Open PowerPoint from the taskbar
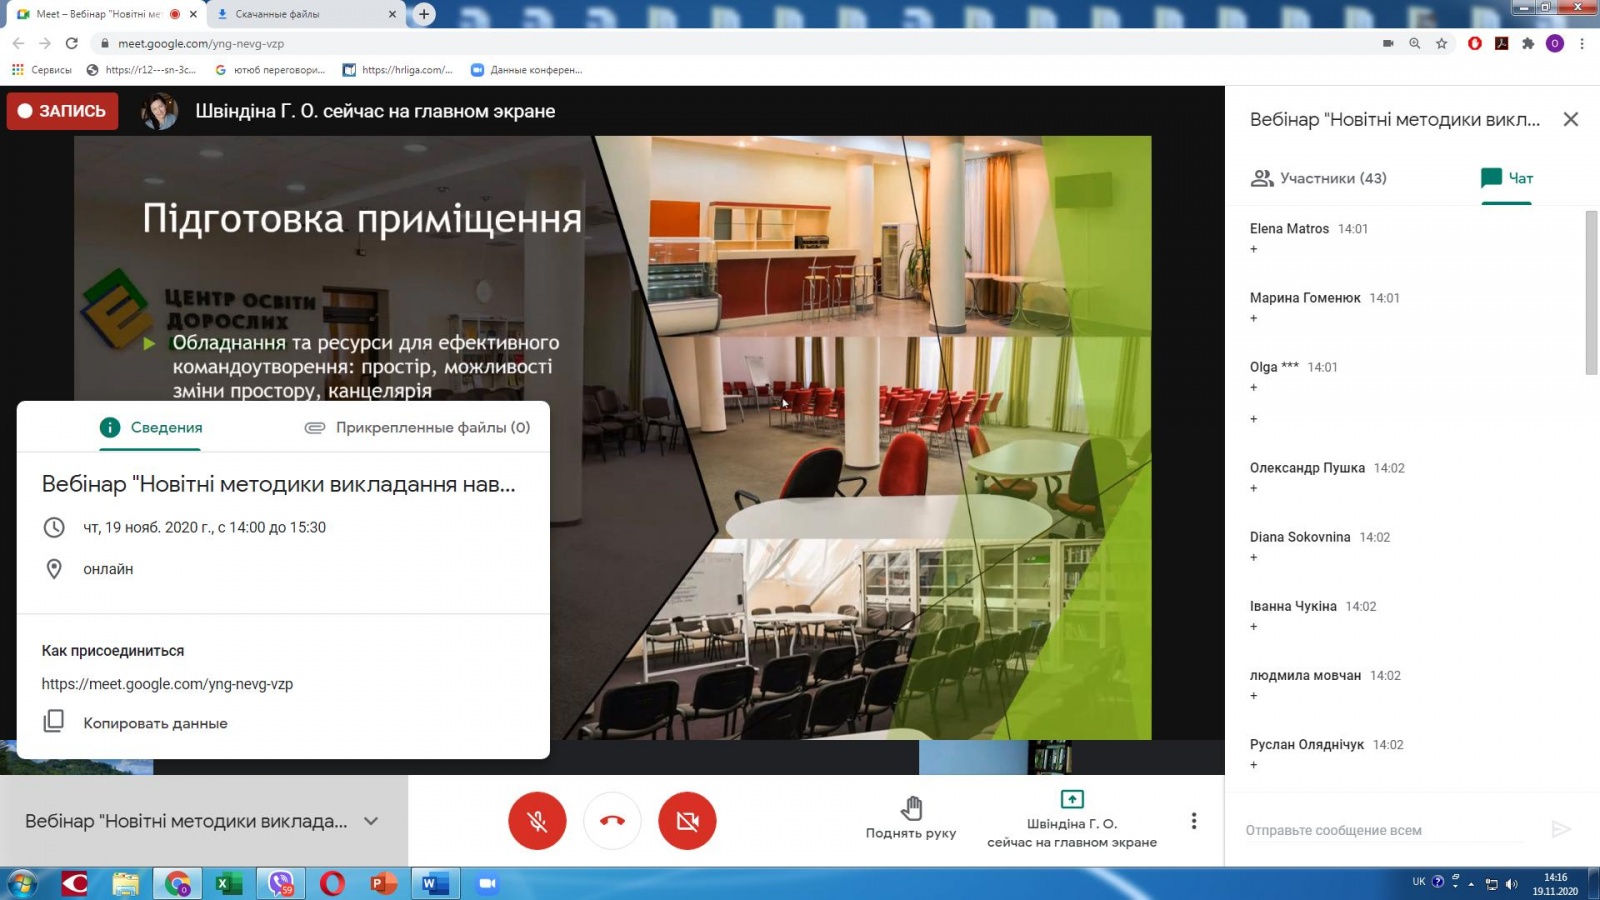Image resolution: width=1600 pixels, height=900 pixels. [x=384, y=883]
